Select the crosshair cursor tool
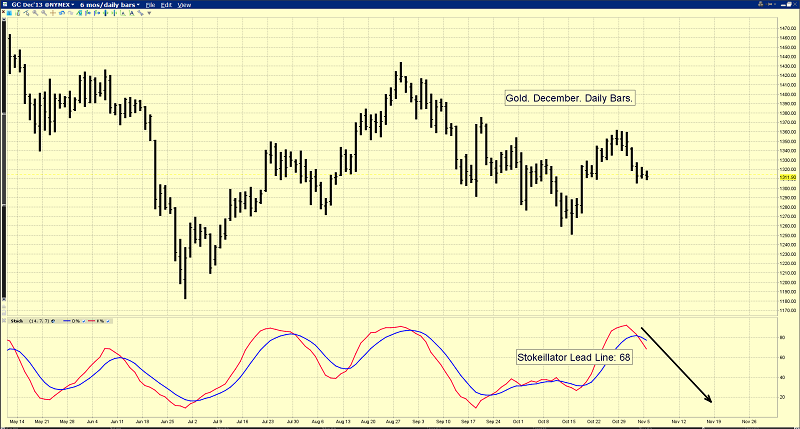800x429 pixels. (53, 13)
